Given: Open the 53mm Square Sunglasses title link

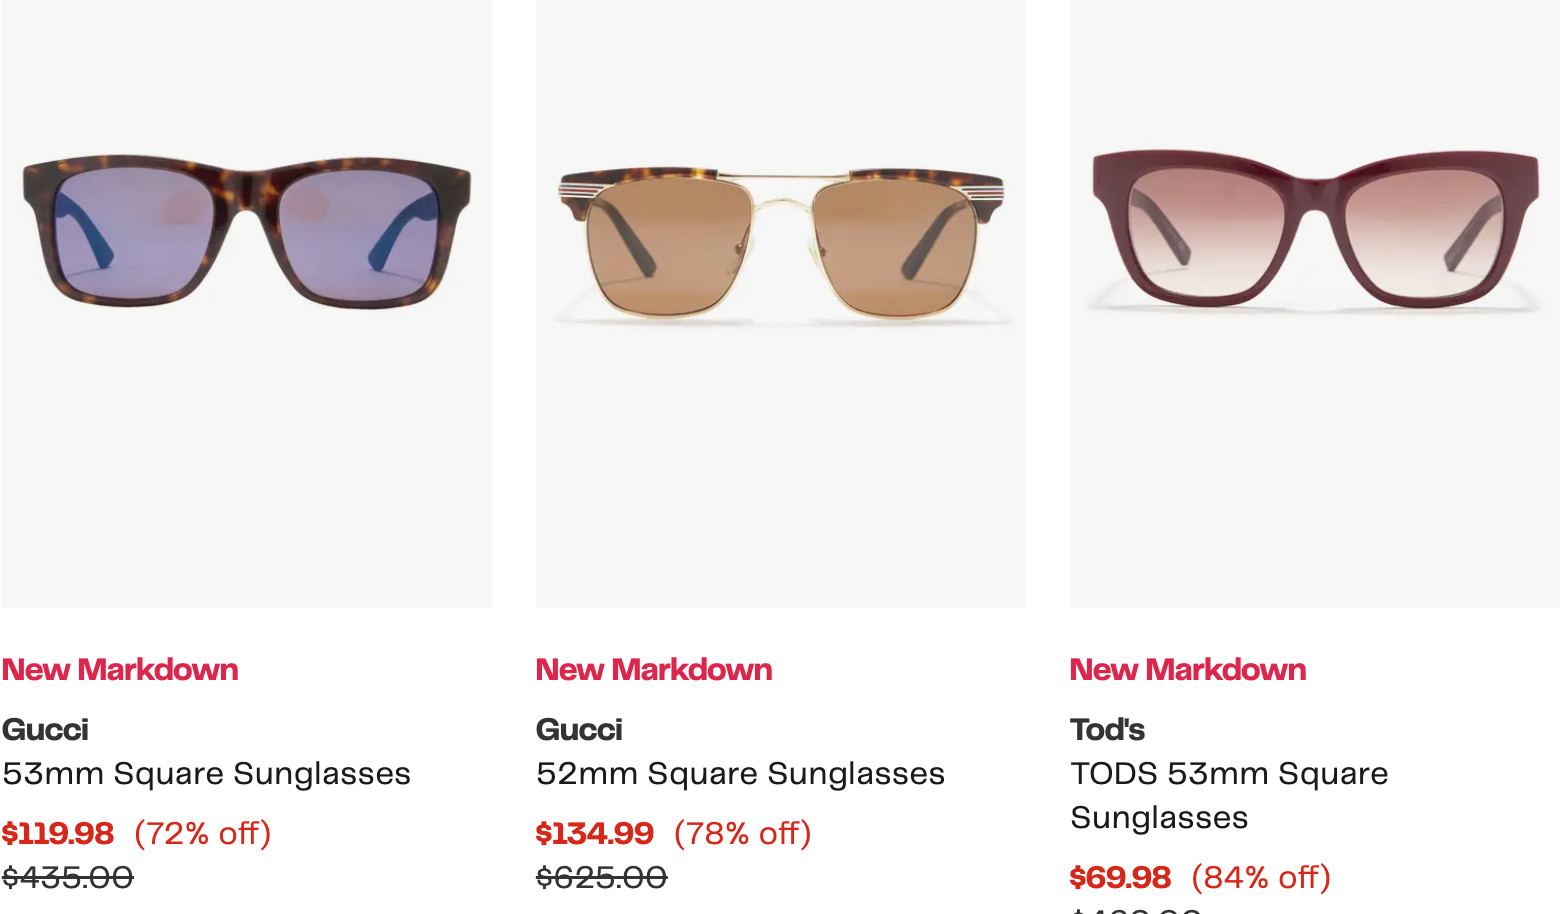Looking at the screenshot, I should pos(207,773).
